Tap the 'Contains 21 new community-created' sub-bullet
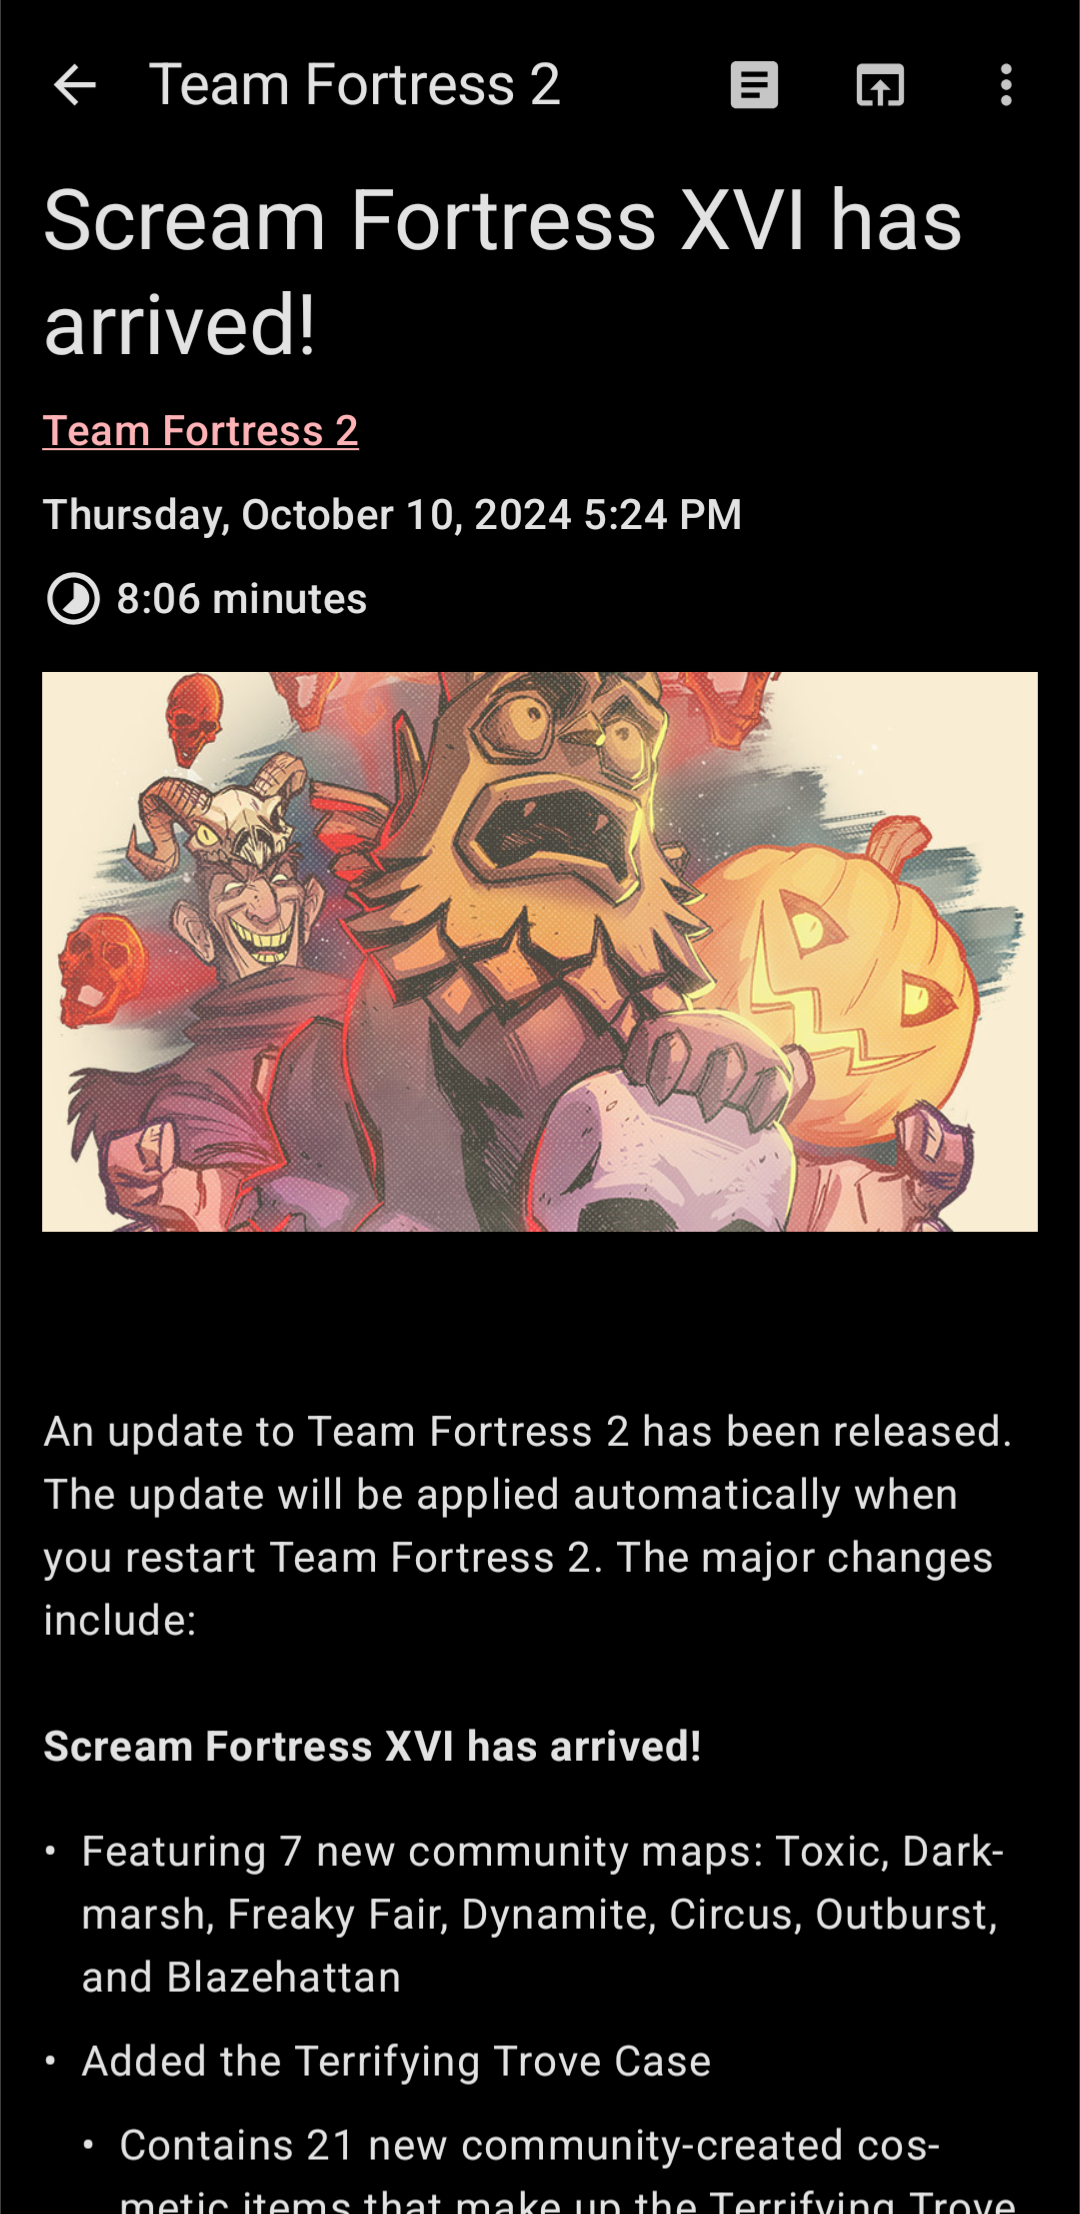Image resolution: width=1080 pixels, height=2214 pixels. pos(528,2145)
